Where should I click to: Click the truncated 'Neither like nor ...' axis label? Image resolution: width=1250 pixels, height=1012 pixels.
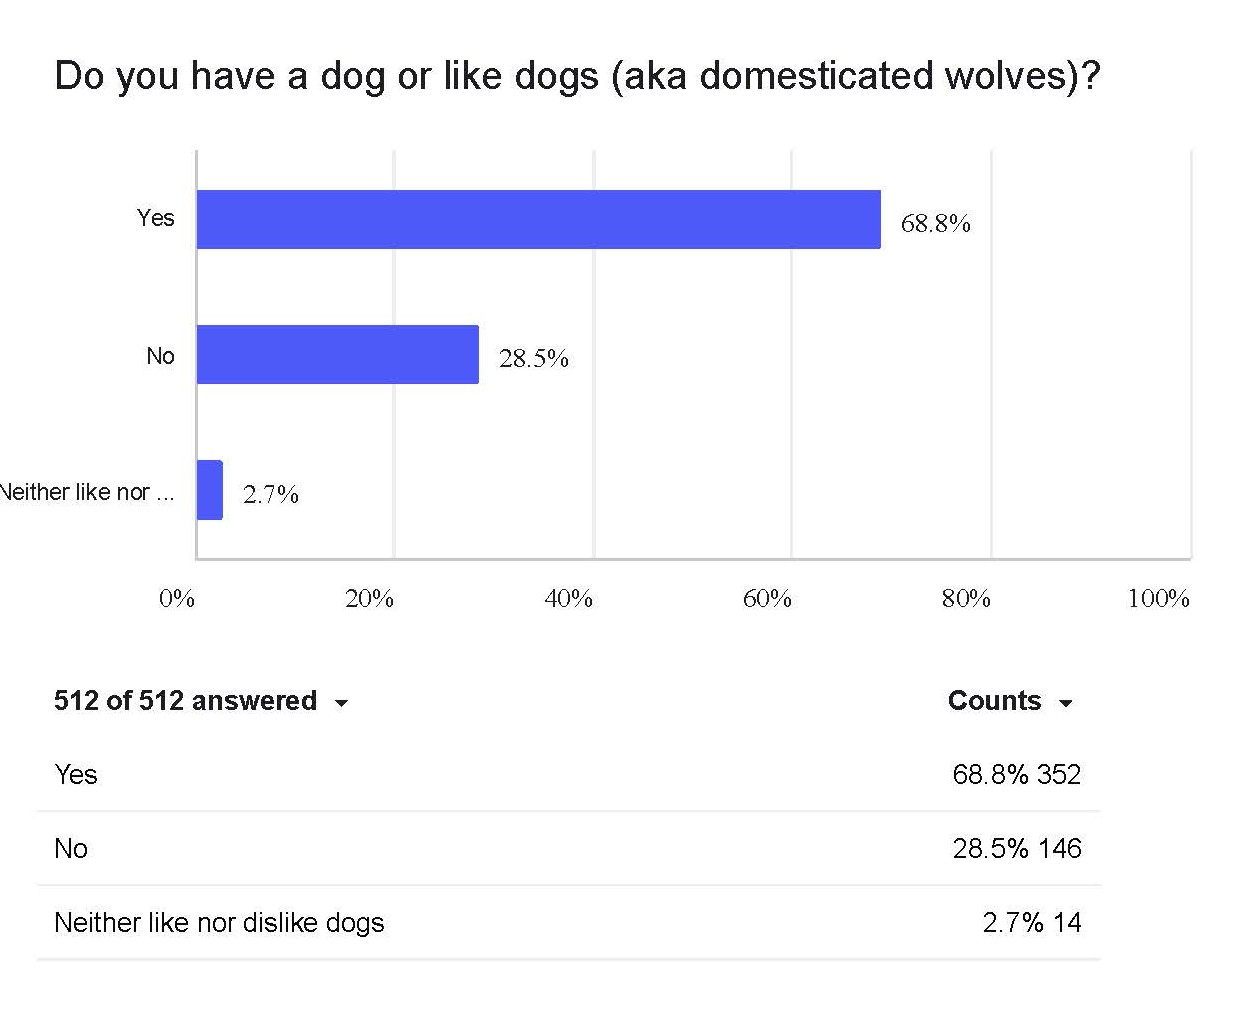point(88,491)
